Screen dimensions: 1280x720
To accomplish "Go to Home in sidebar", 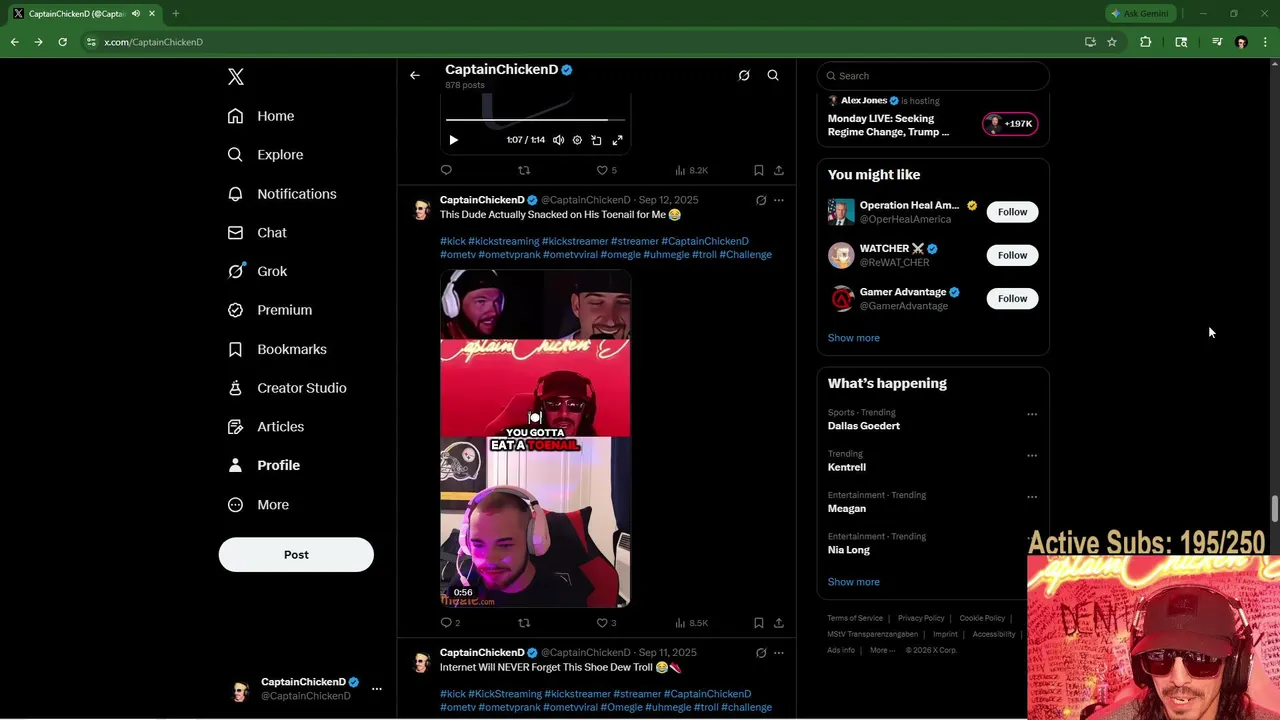I will click(261, 116).
